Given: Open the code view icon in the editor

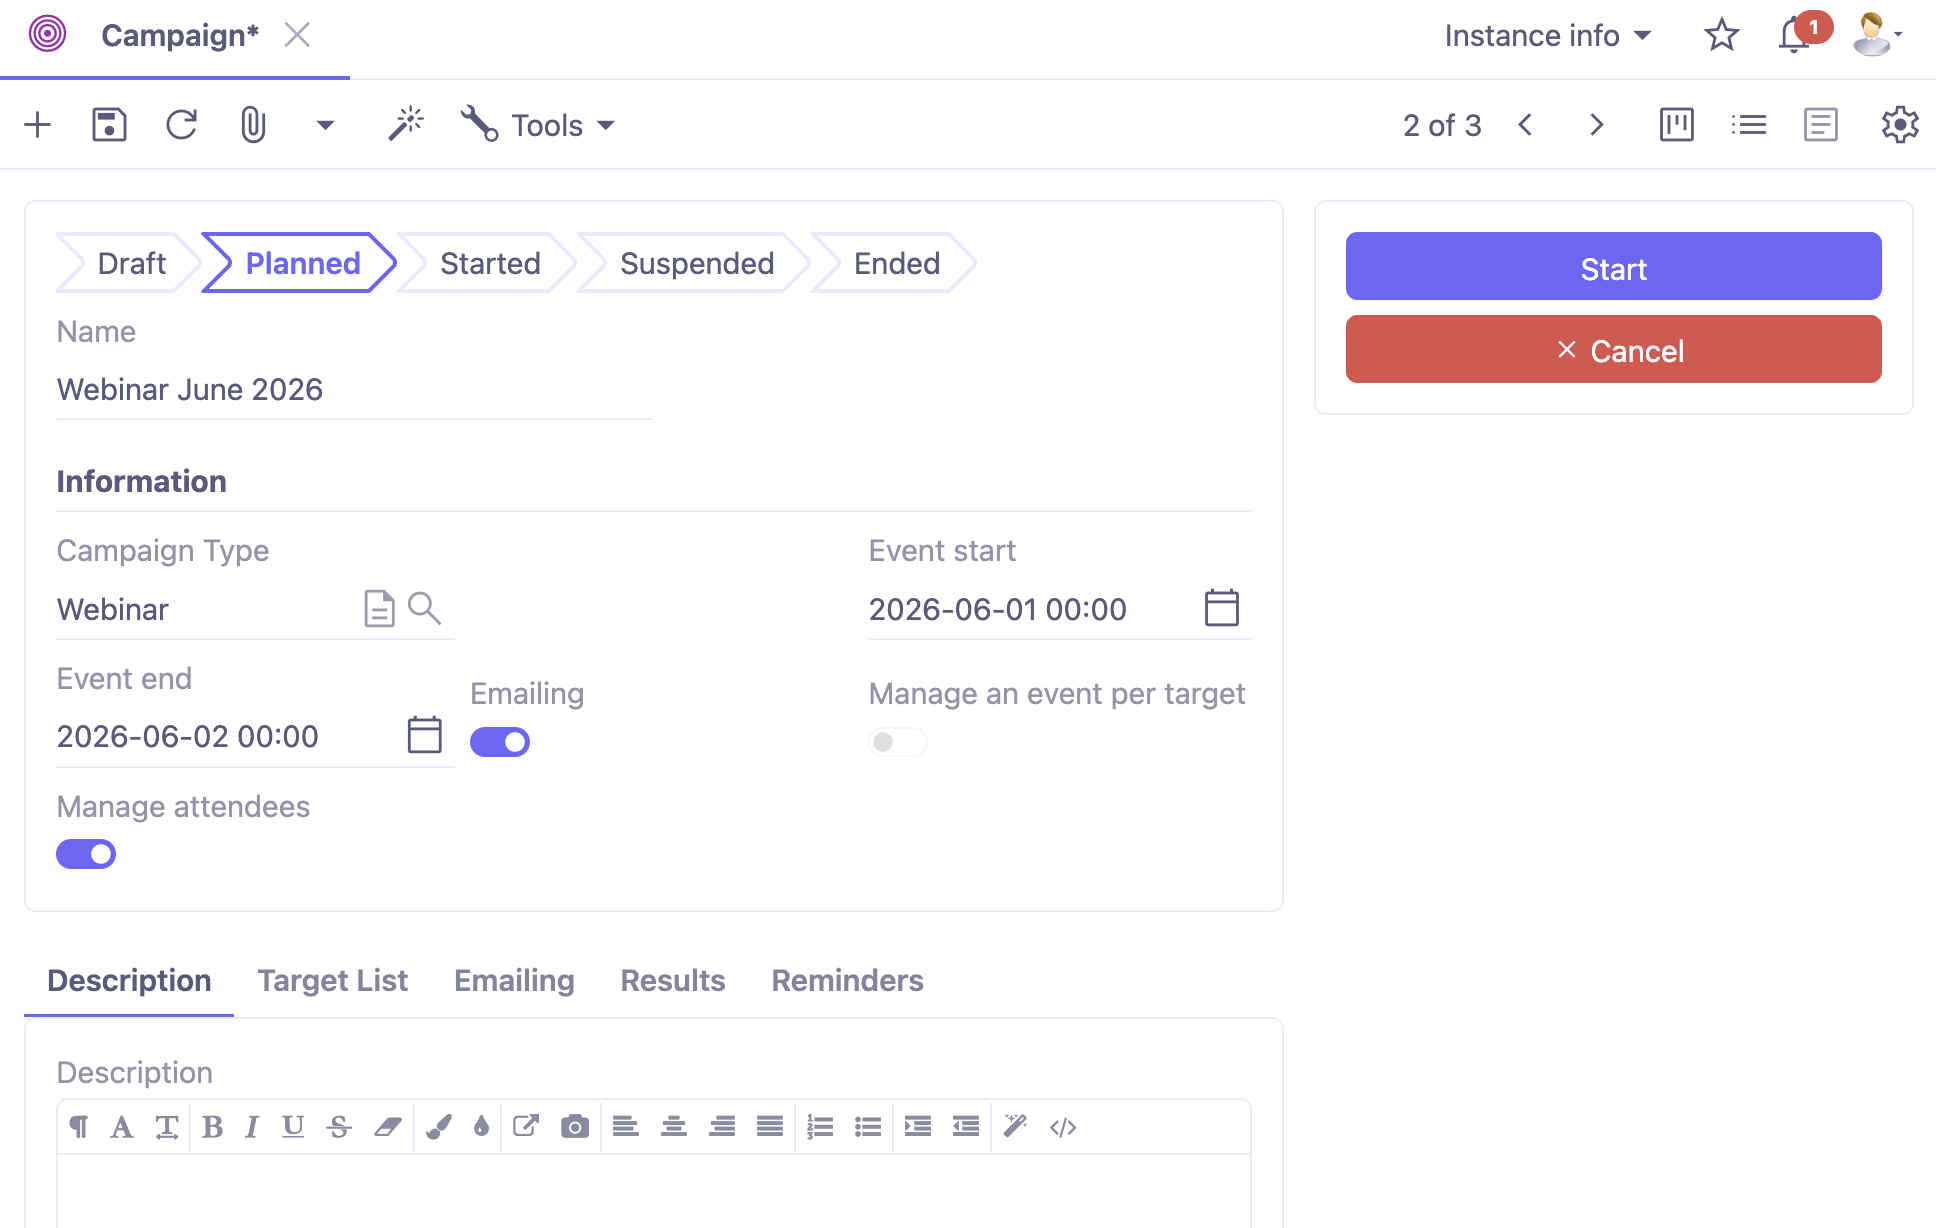Looking at the screenshot, I should click(1063, 1127).
